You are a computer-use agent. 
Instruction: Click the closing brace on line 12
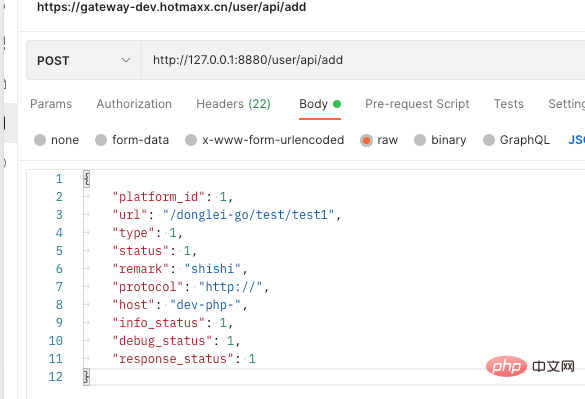point(87,377)
